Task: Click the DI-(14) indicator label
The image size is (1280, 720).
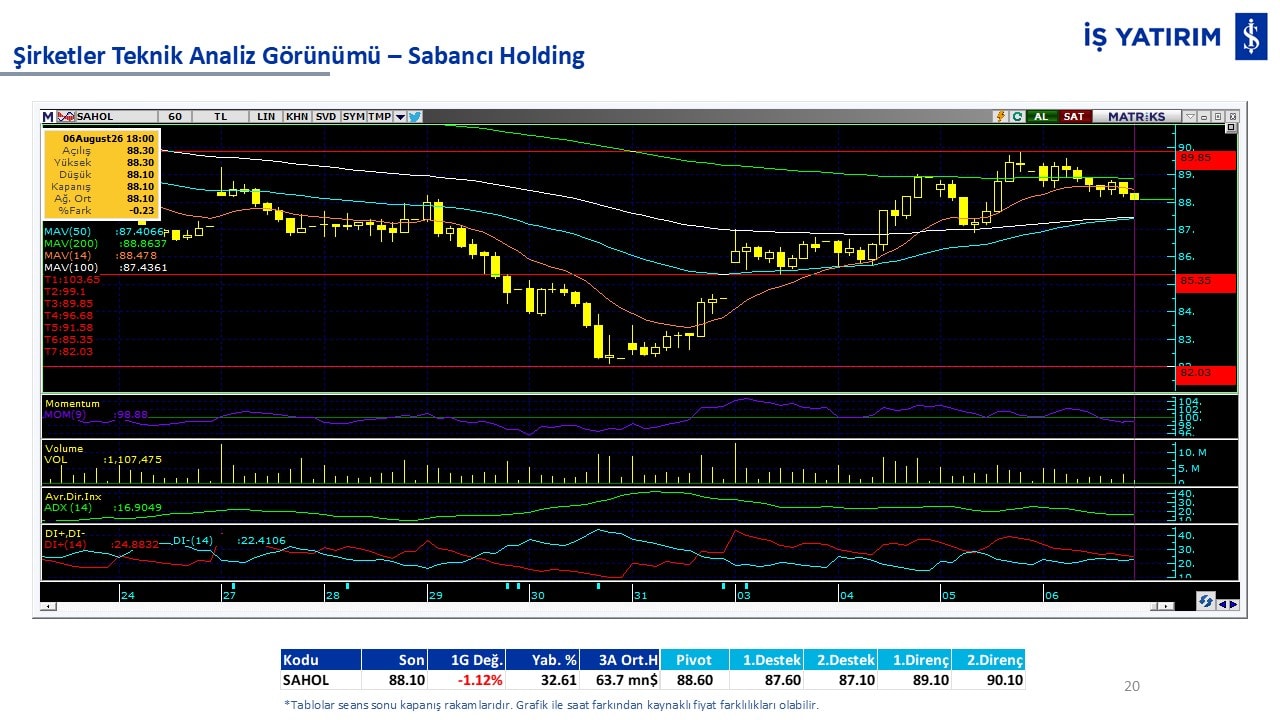Action: pyautogui.click(x=193, y=541)
